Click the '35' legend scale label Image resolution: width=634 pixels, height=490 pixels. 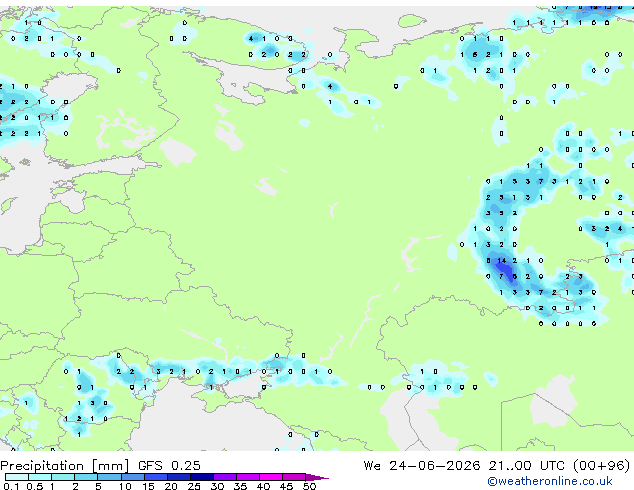pyautogui.click(x=240, y=486)
